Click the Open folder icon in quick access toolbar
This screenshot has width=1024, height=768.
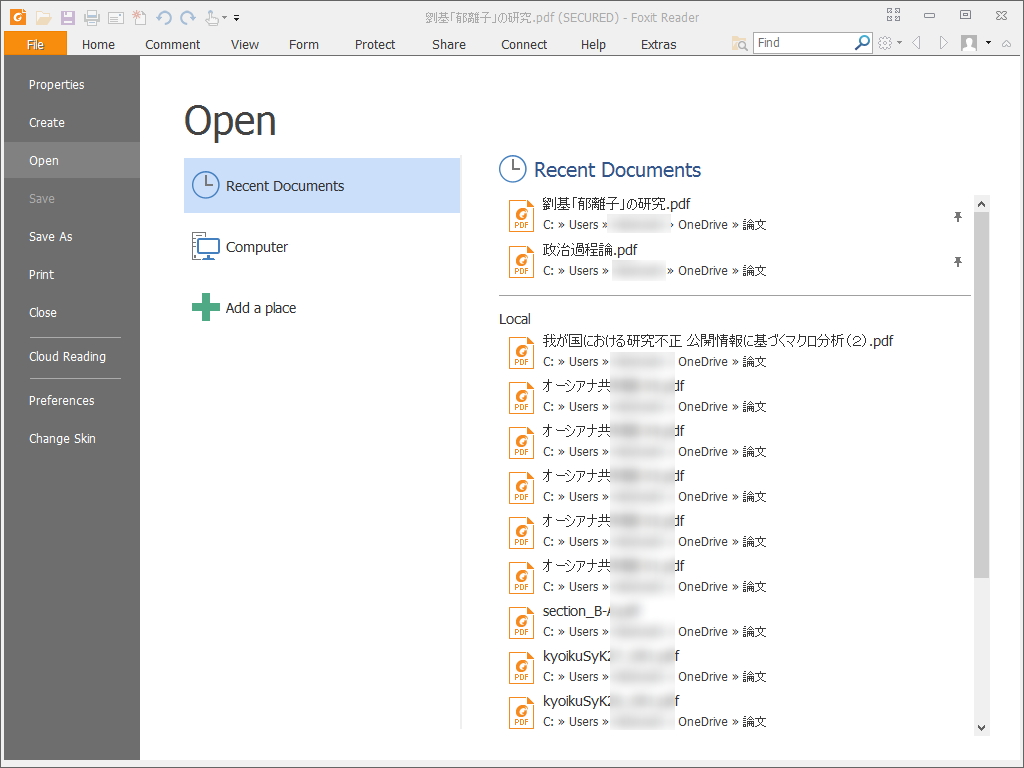tap(43, 18)
